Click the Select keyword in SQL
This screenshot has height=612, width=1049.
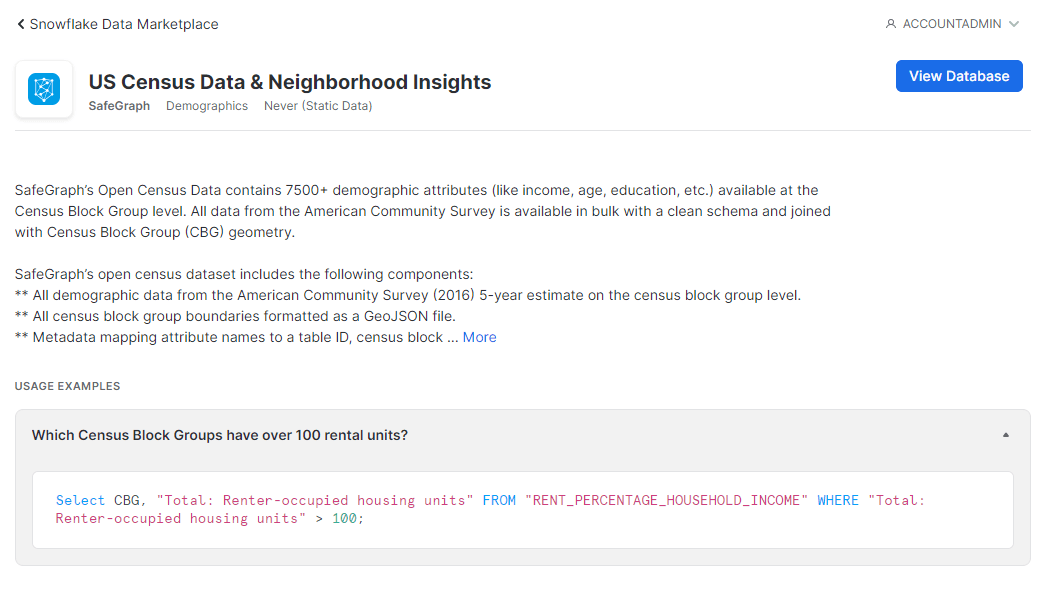click(80, 500)
